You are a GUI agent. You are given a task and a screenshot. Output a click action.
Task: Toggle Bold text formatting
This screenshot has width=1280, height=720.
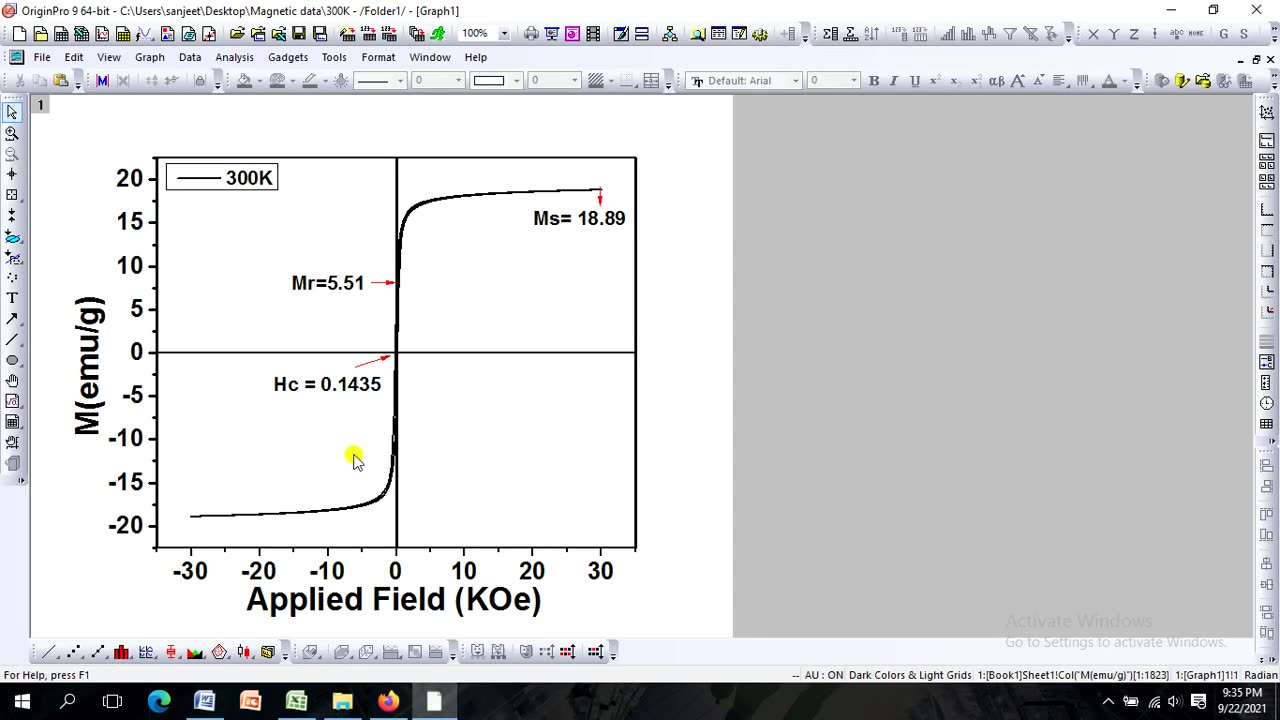874,81
